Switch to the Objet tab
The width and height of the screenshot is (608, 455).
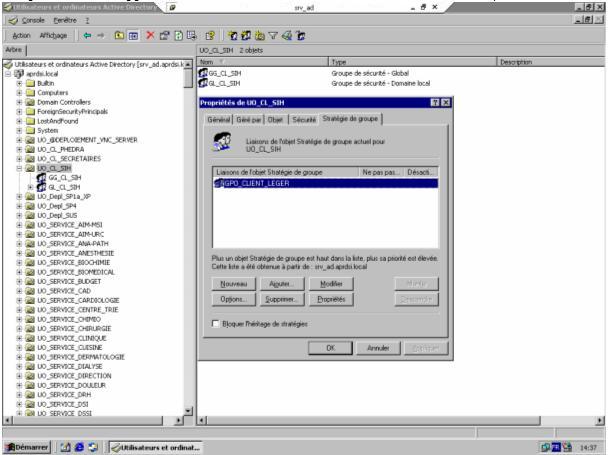coord(275,120)
